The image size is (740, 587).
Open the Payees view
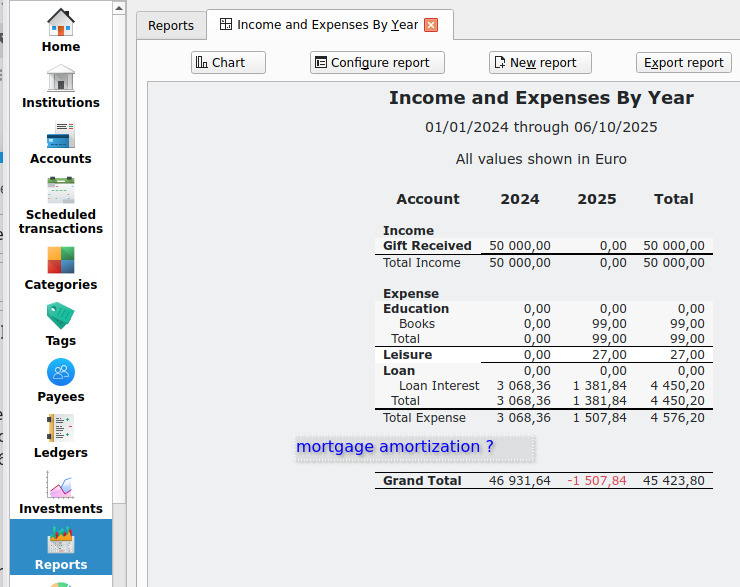click(60, 380)
